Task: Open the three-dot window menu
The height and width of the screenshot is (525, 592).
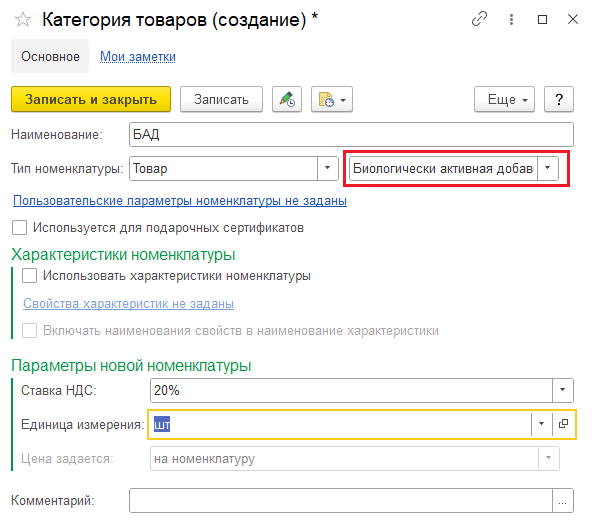Action: point(511,19)
